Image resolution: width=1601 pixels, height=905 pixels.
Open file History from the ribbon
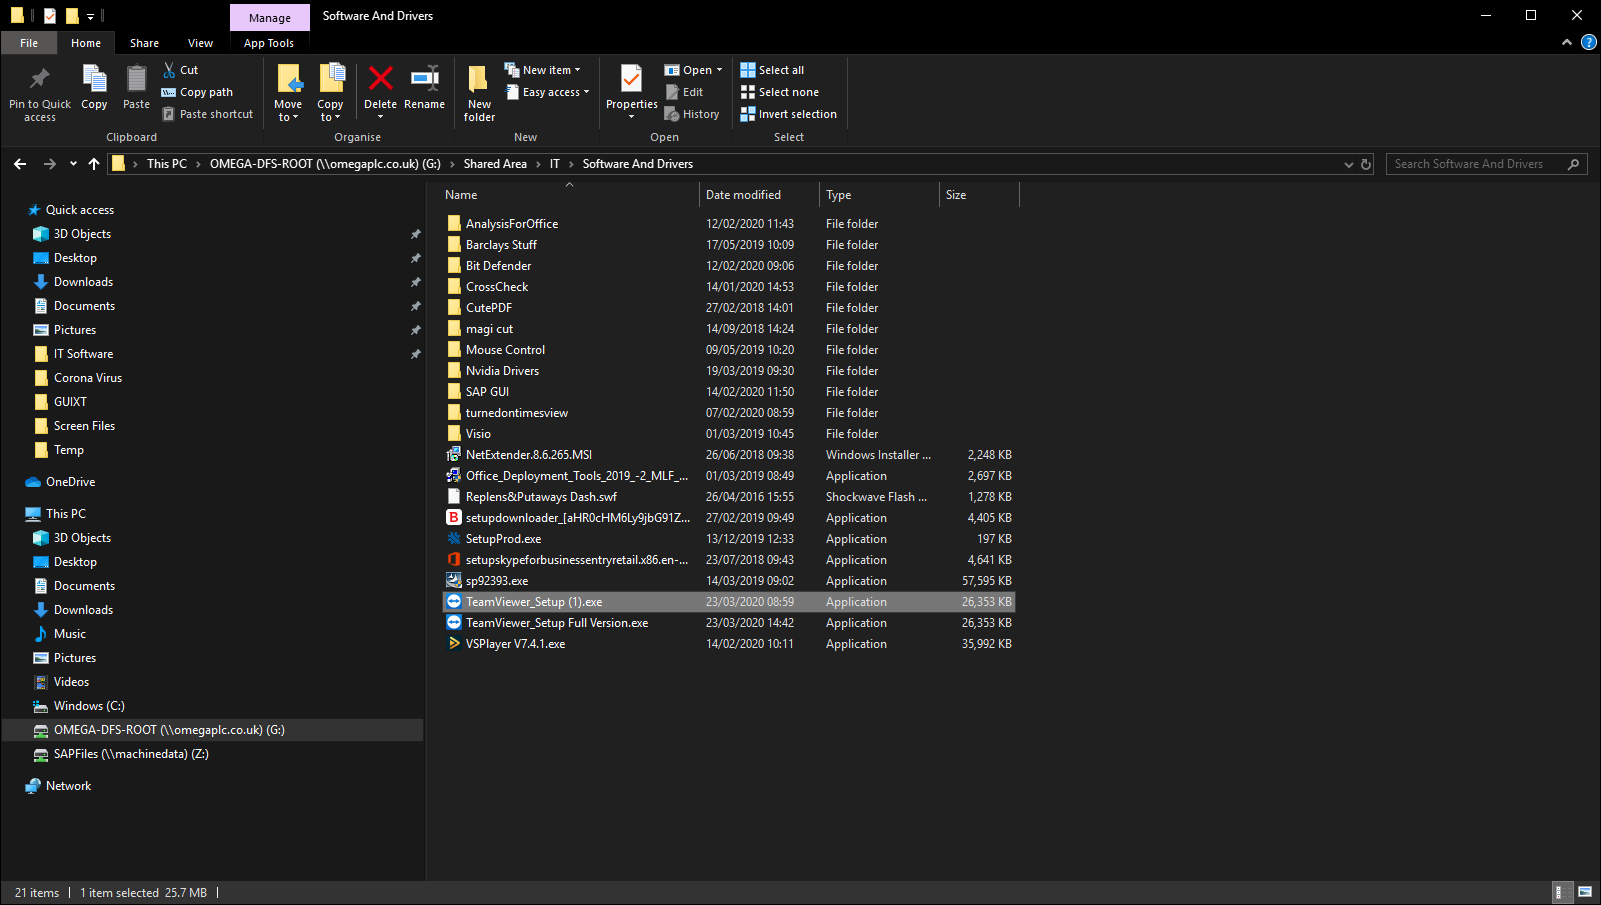[x=692, y=114]
